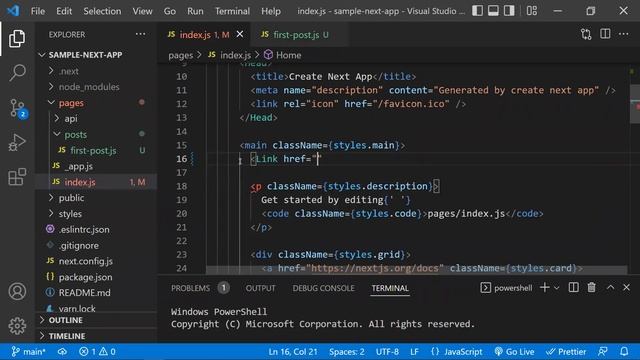The height and width of the screenshot is (360, 640).
Task: Close the index.js editor tab
Action: (240, 34)
